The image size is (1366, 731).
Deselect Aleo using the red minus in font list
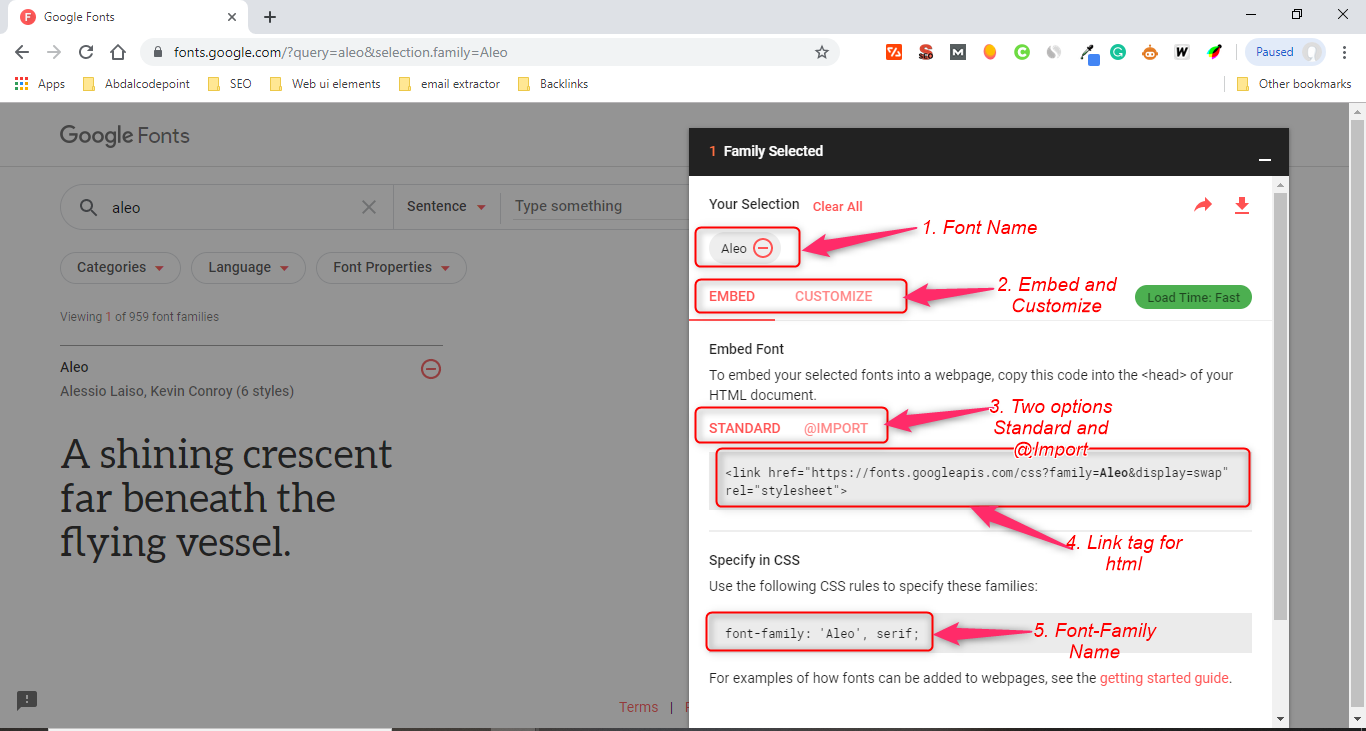click(x=431, y=369)
